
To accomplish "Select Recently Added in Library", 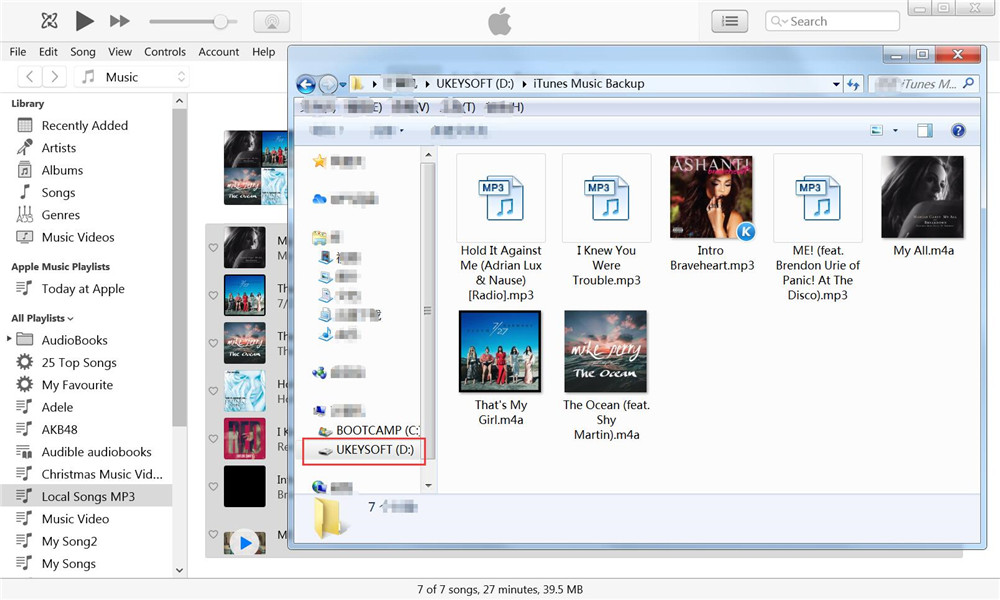I will pyautogui.click(x=85, y=126).
